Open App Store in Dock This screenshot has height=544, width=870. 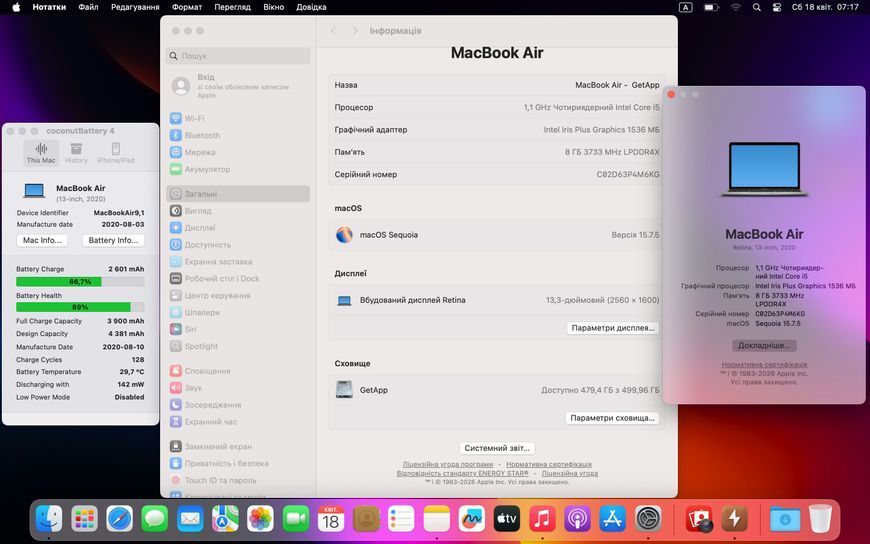(613, 519)
